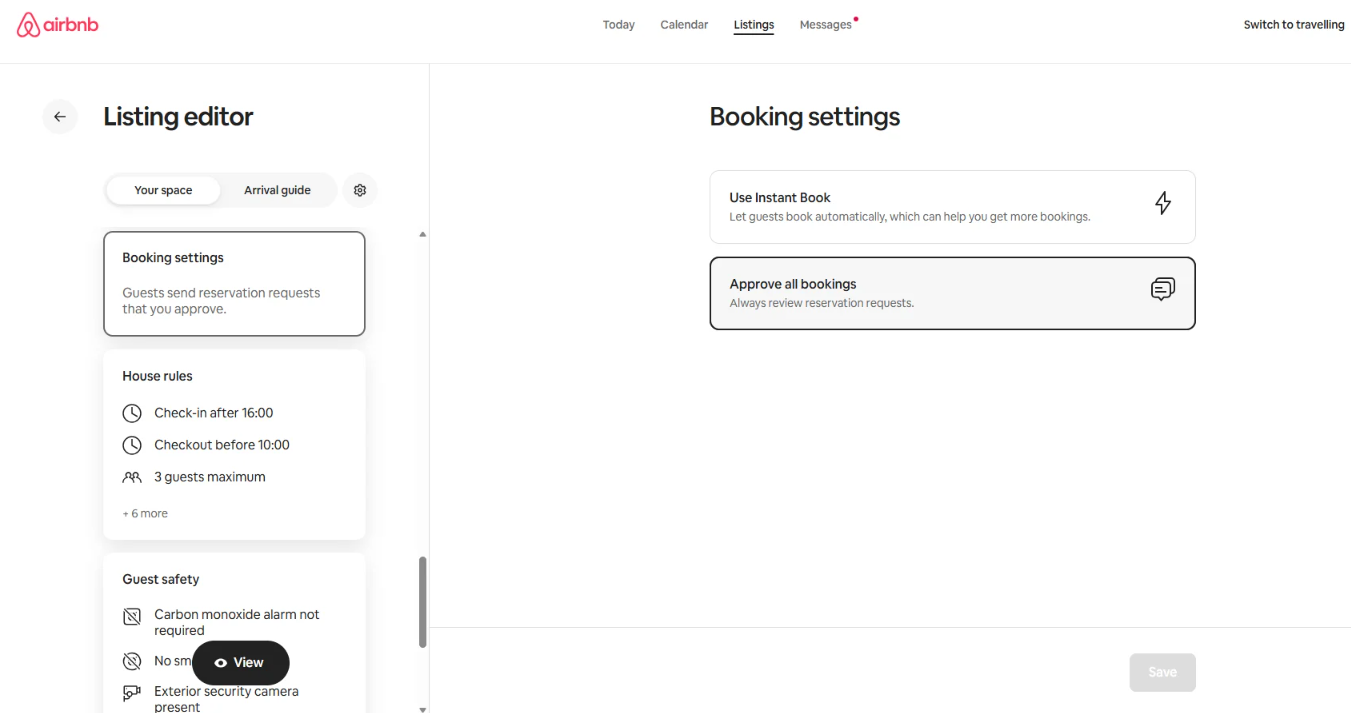Click the sidebar scroll up arrow

click(x=422, y=234)
